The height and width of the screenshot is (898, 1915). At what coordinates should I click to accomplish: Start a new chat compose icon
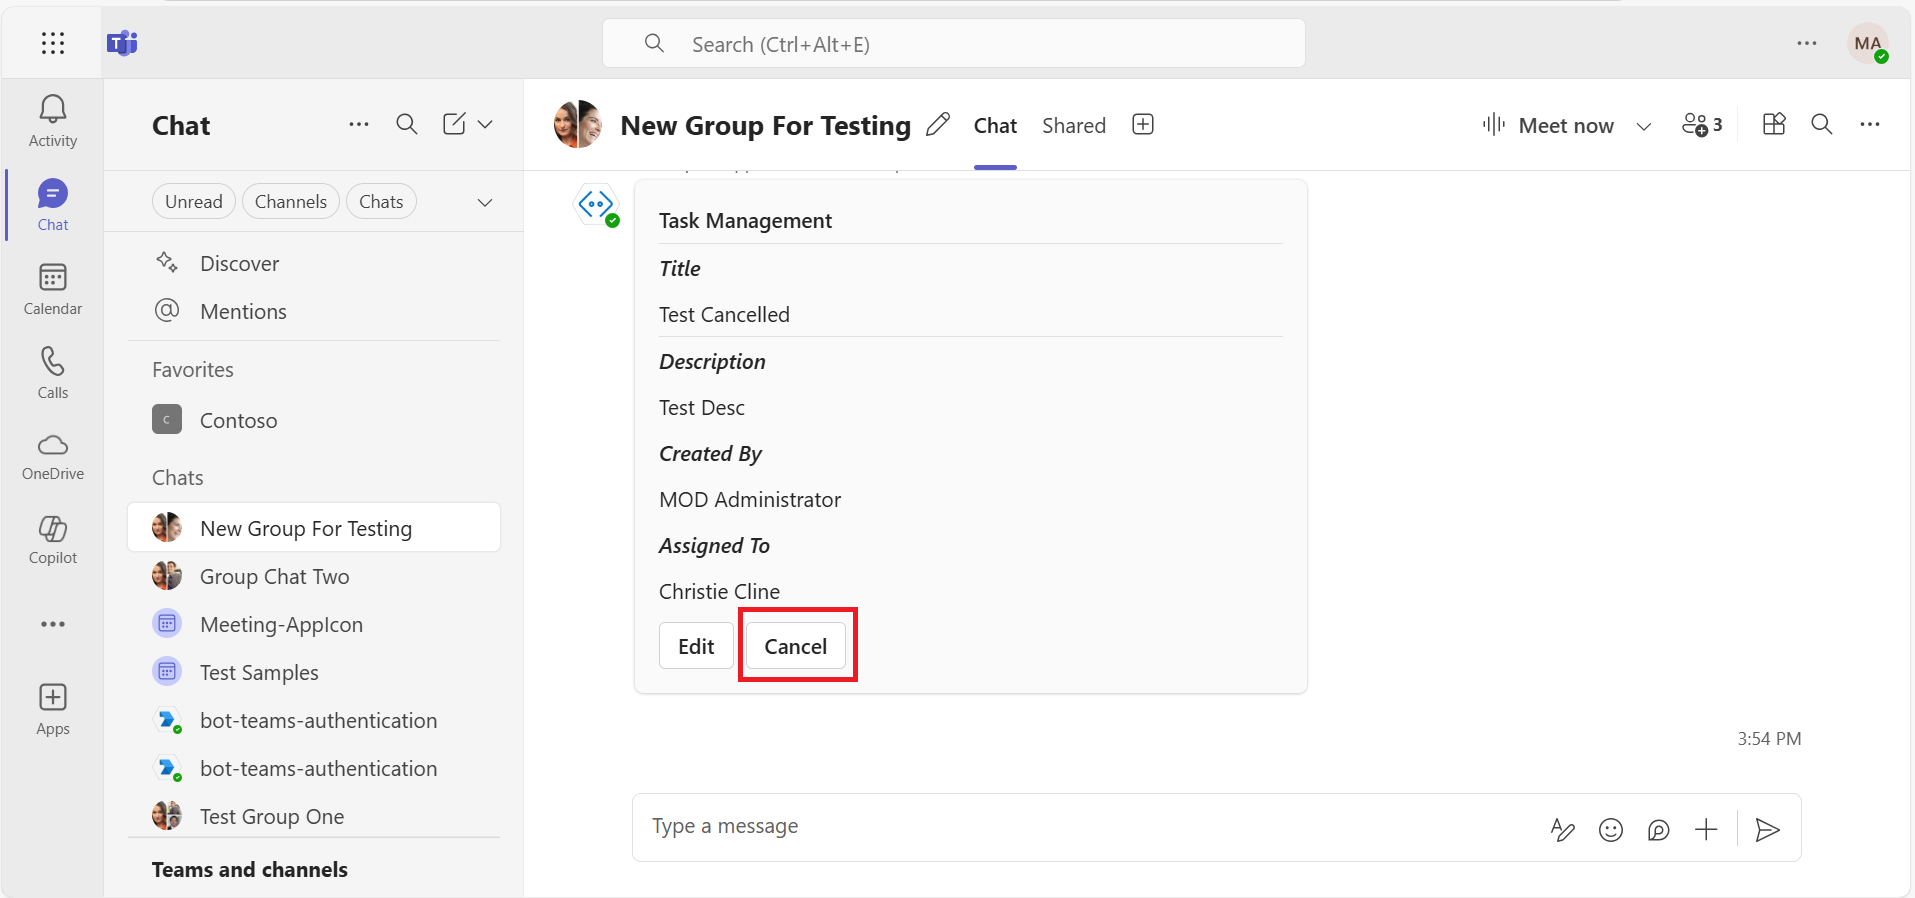click(x=454, y=124)
